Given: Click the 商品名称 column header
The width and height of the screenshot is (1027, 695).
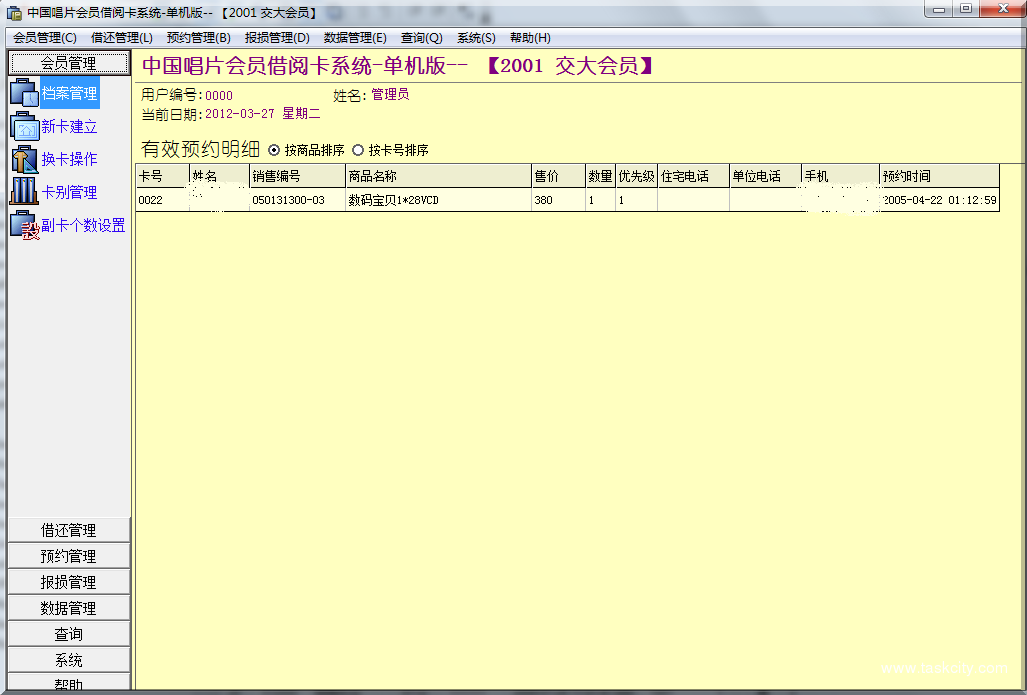Looking at the screenshot, I should [437, 176].
